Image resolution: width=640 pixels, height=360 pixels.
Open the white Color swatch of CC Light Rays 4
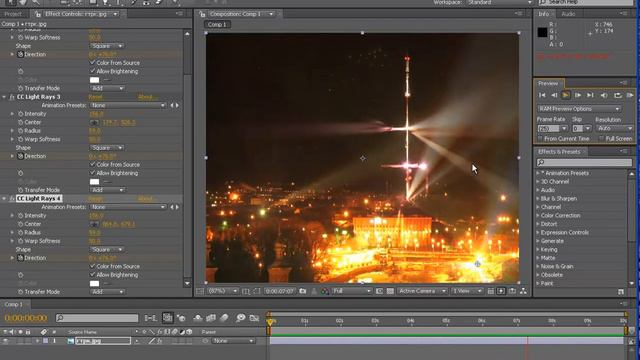[94, 283]
